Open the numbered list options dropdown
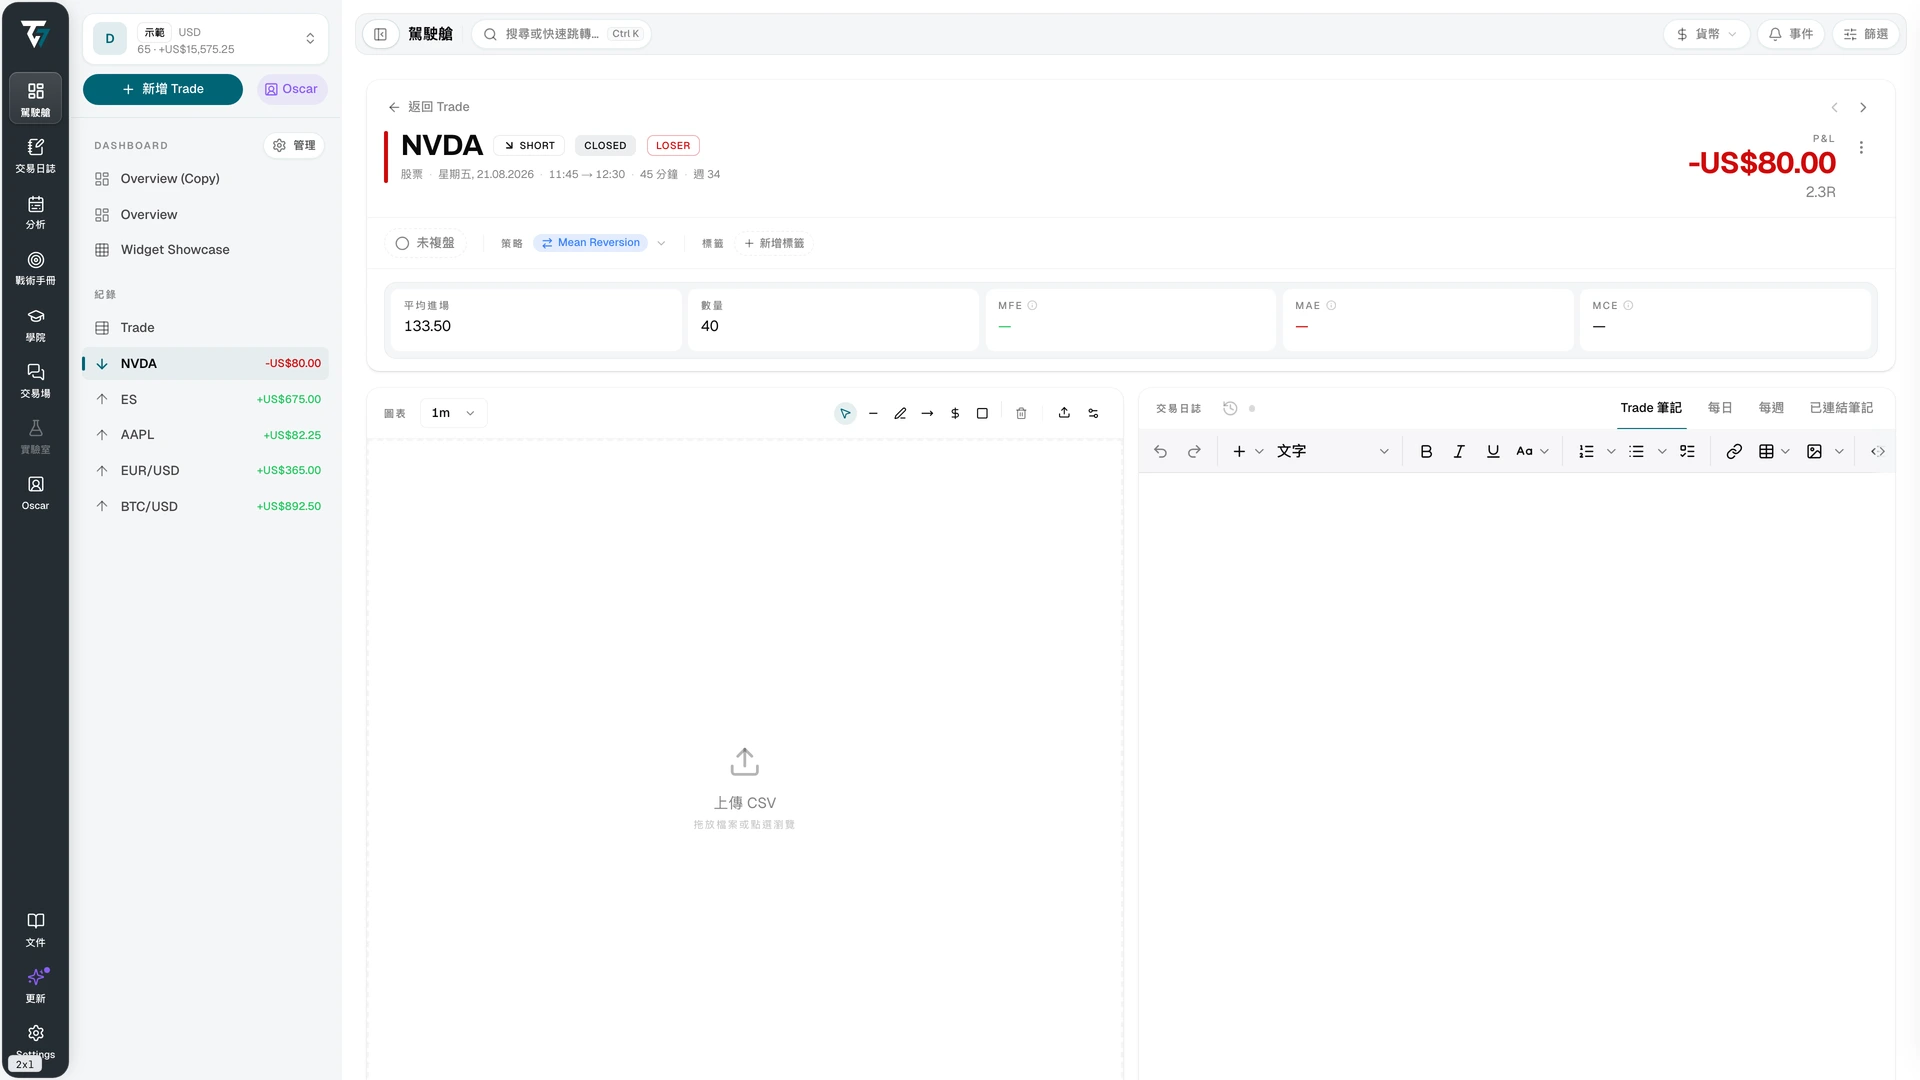 click(1611, 452)
